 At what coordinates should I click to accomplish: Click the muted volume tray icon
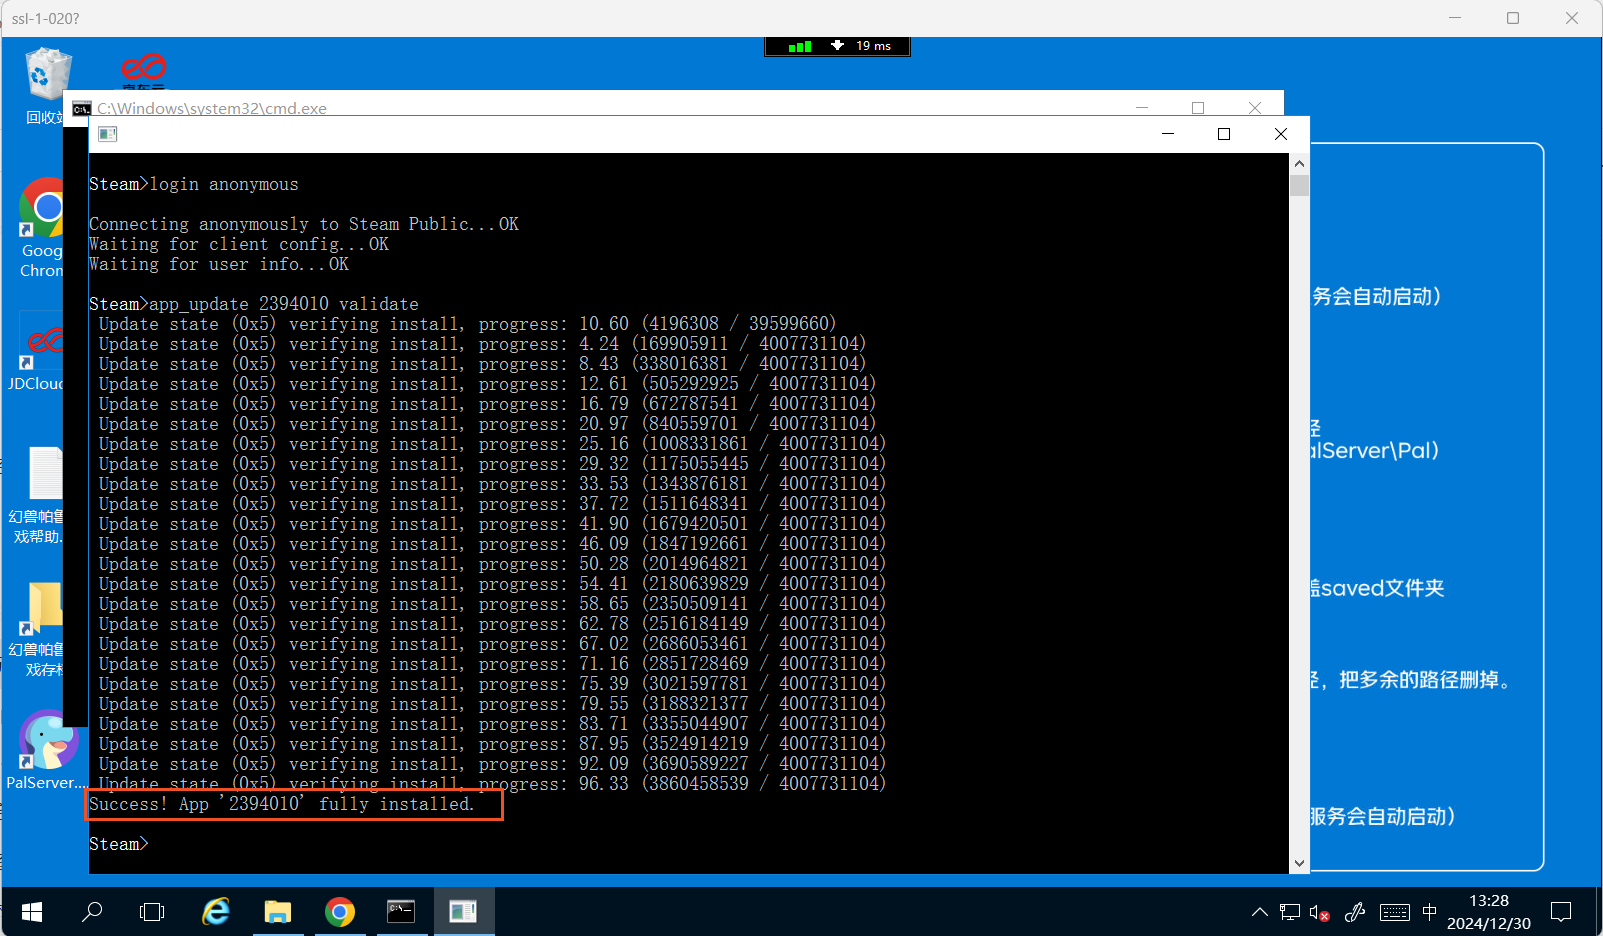pos(1319,912)
